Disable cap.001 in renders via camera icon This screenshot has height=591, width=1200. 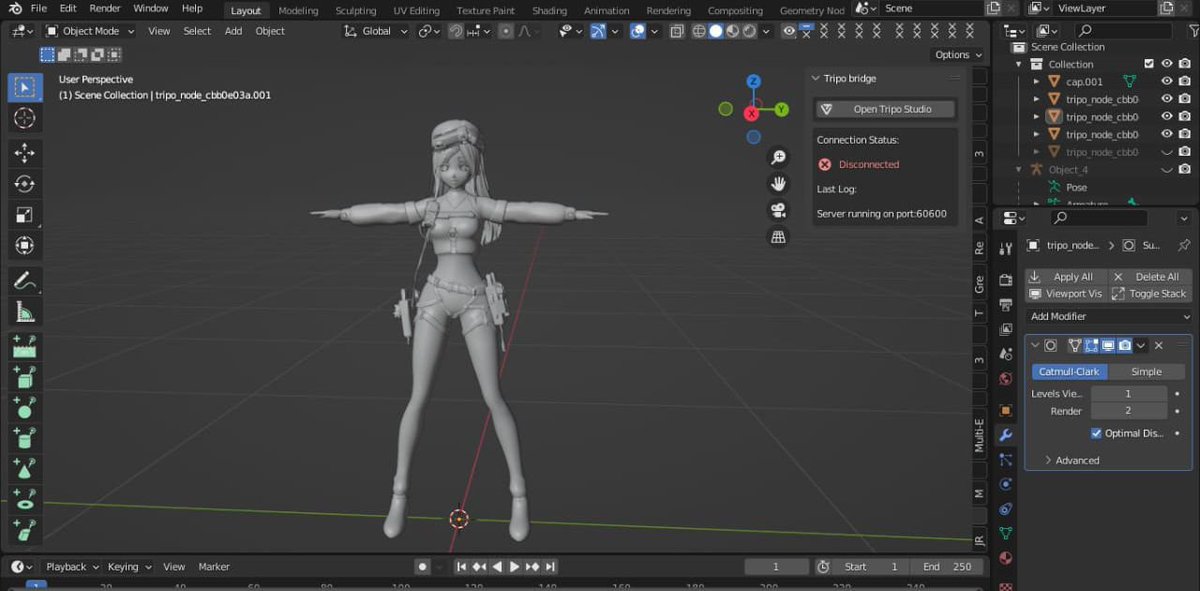1184,82
